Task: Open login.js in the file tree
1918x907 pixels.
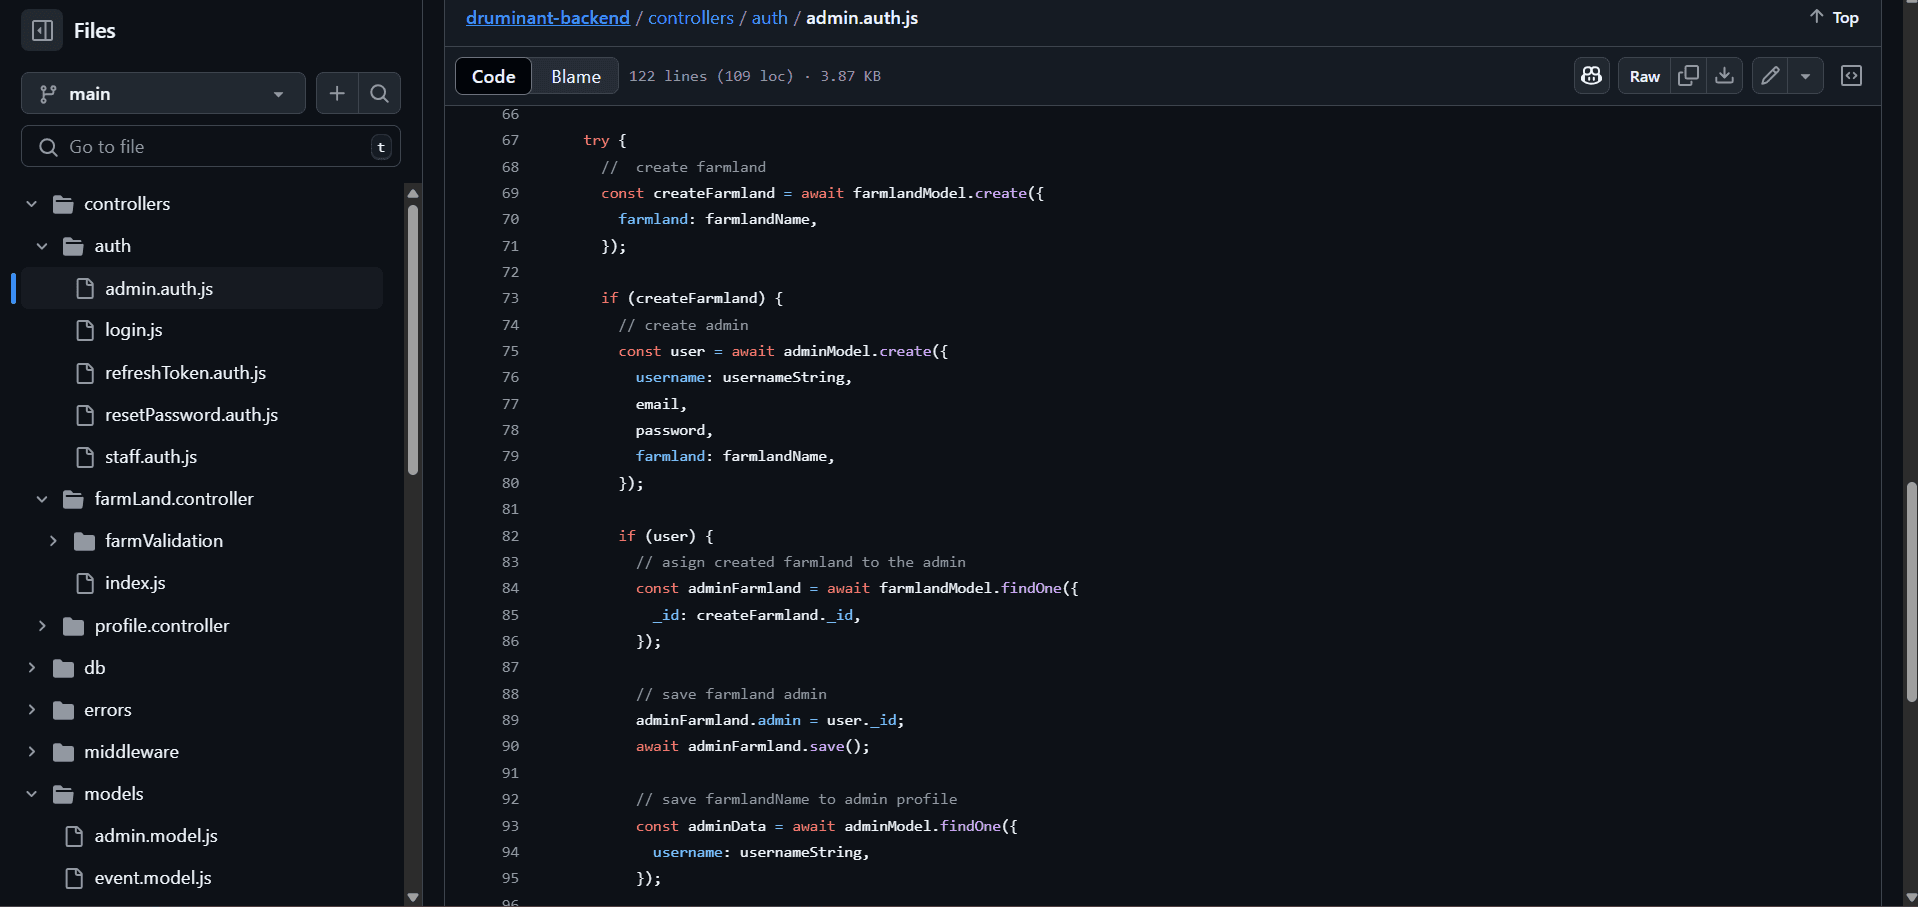Action: (x=134, y=330)
